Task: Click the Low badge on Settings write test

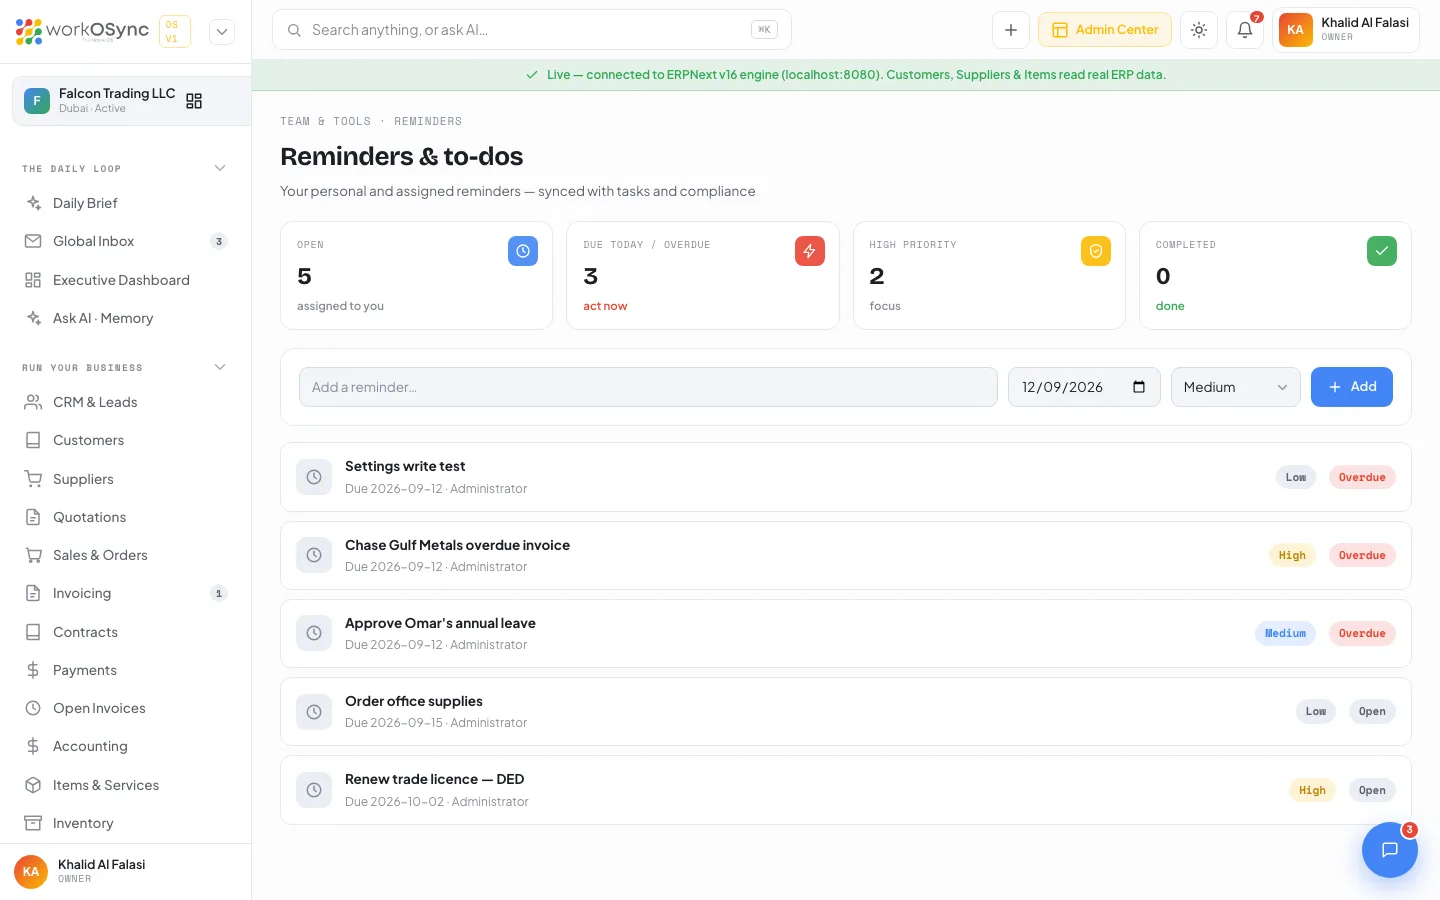Action: pyautogui.click(x=1296, y=477)
